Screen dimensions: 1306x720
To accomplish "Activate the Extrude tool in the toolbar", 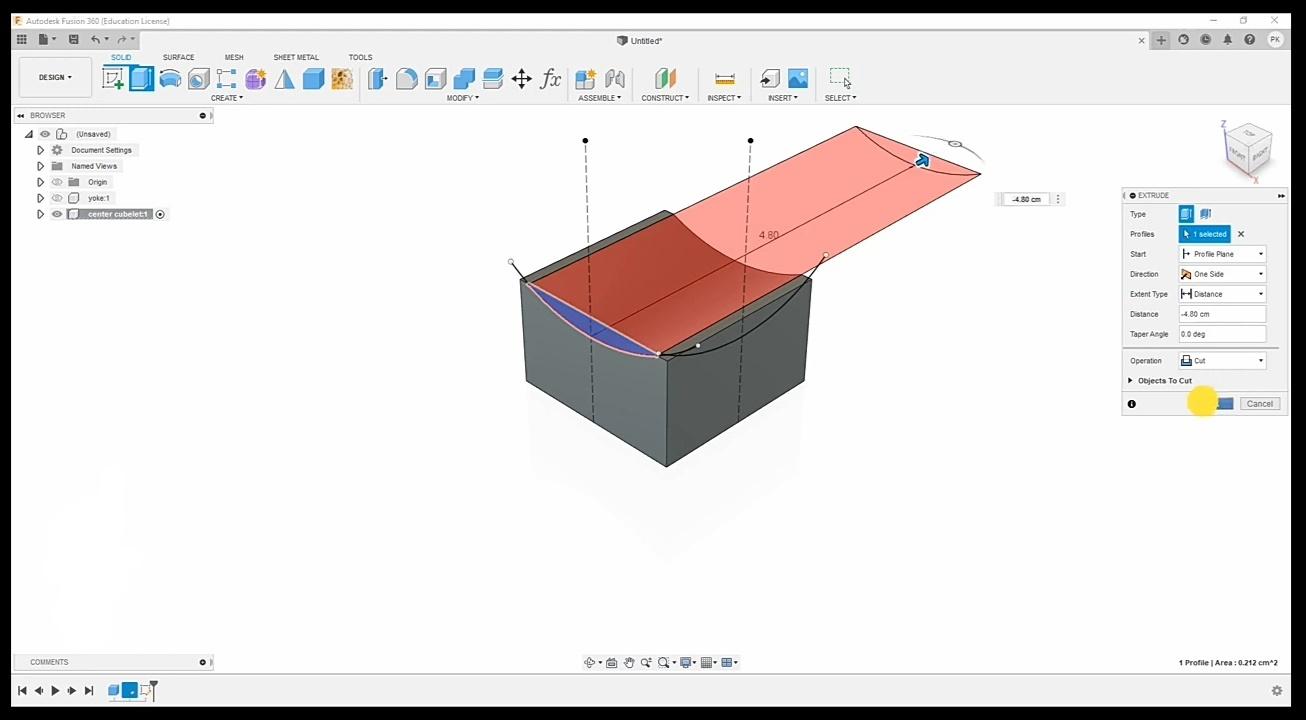I will (141, 79).
